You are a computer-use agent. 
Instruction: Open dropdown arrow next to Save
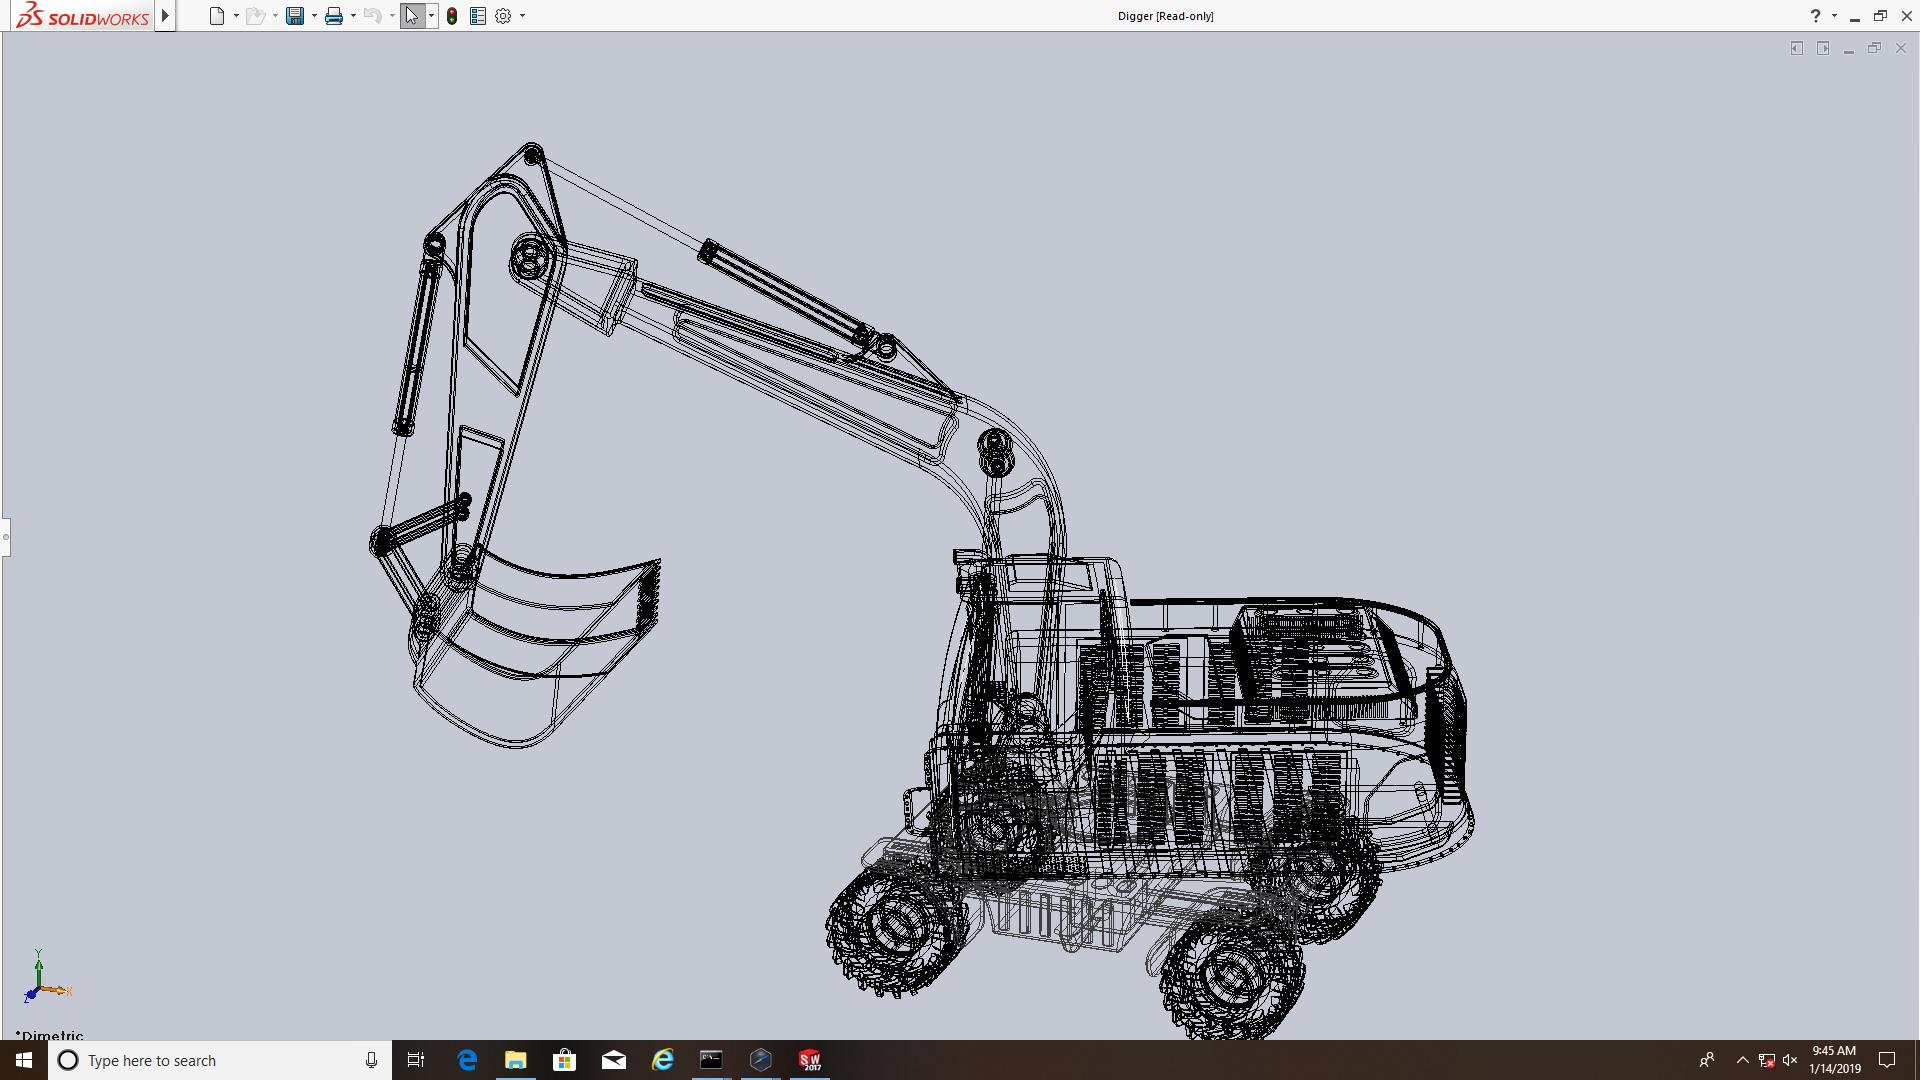click(314, 16)
